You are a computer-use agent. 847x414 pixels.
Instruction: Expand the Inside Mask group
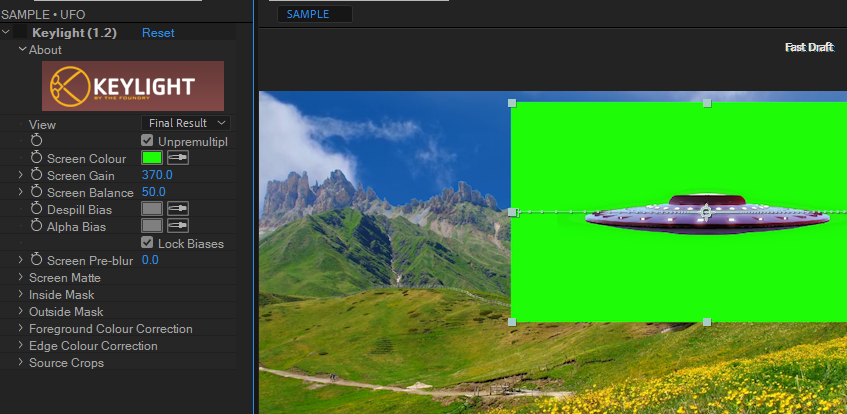pos(21,294)
